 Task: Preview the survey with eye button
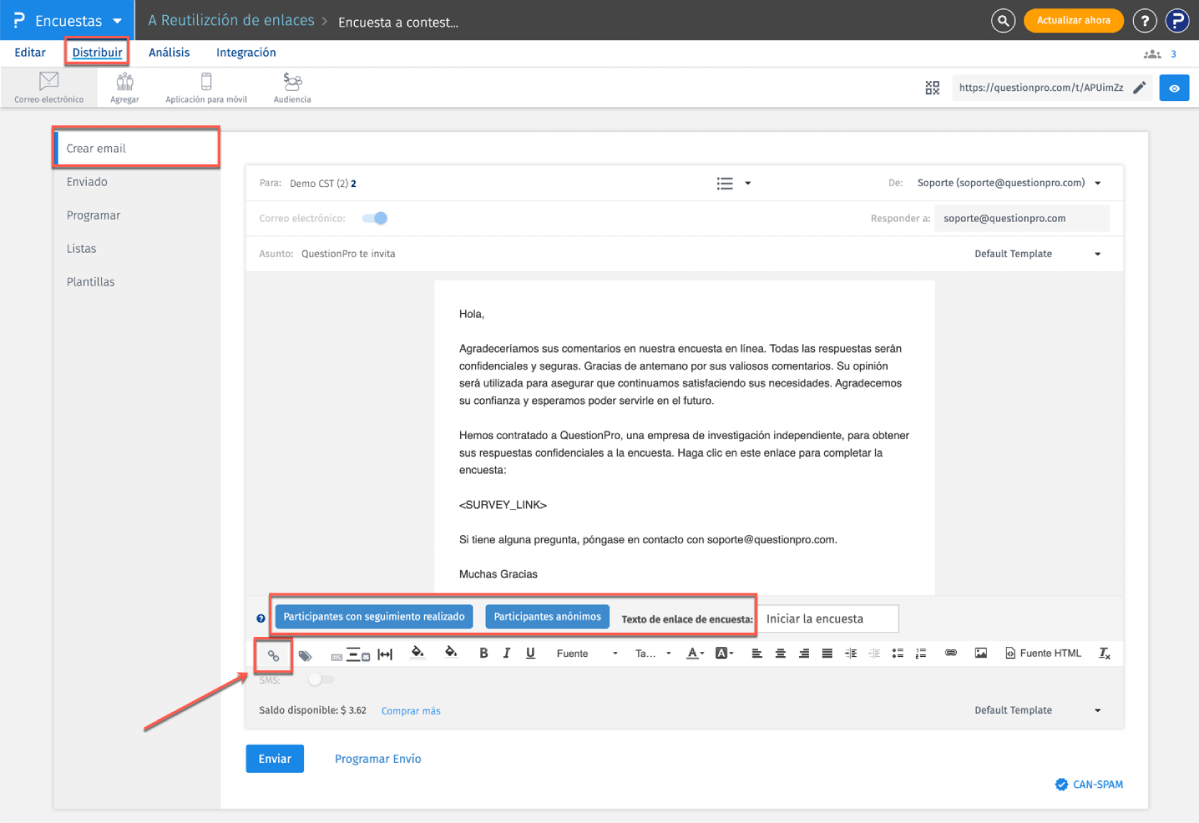point(1174,88)
